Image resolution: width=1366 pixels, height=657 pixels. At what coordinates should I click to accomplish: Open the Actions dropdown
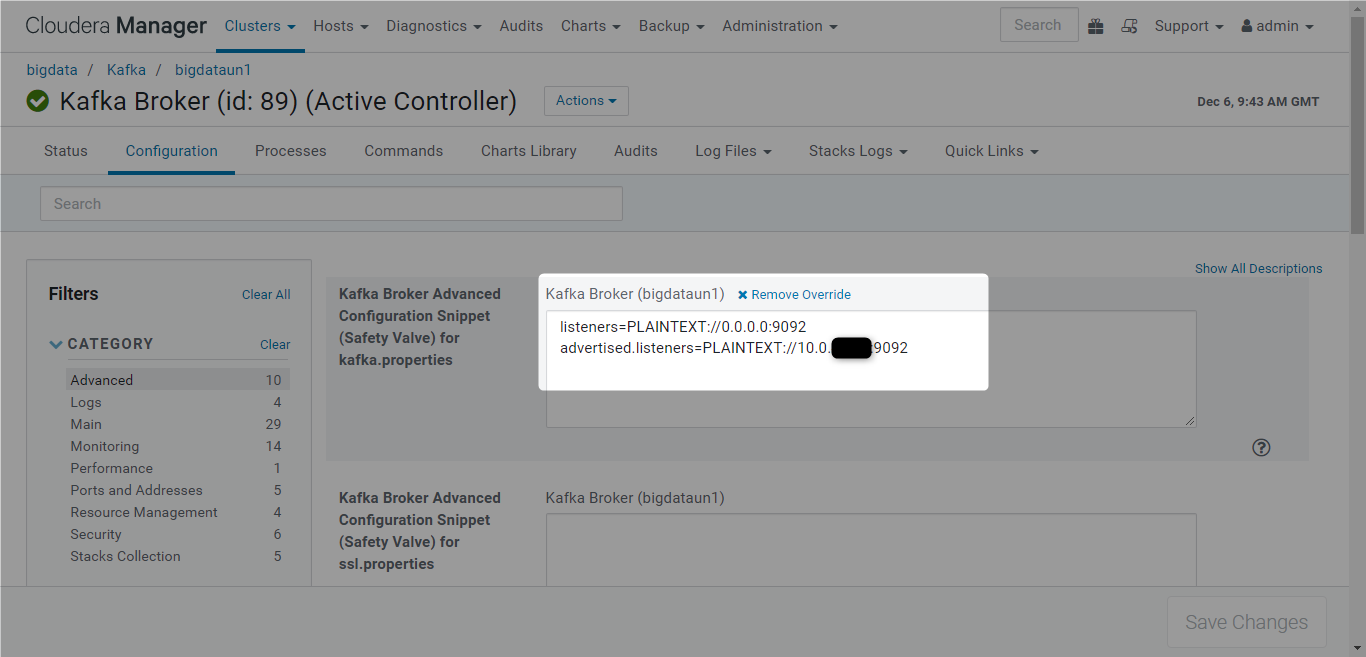(586, 100)
